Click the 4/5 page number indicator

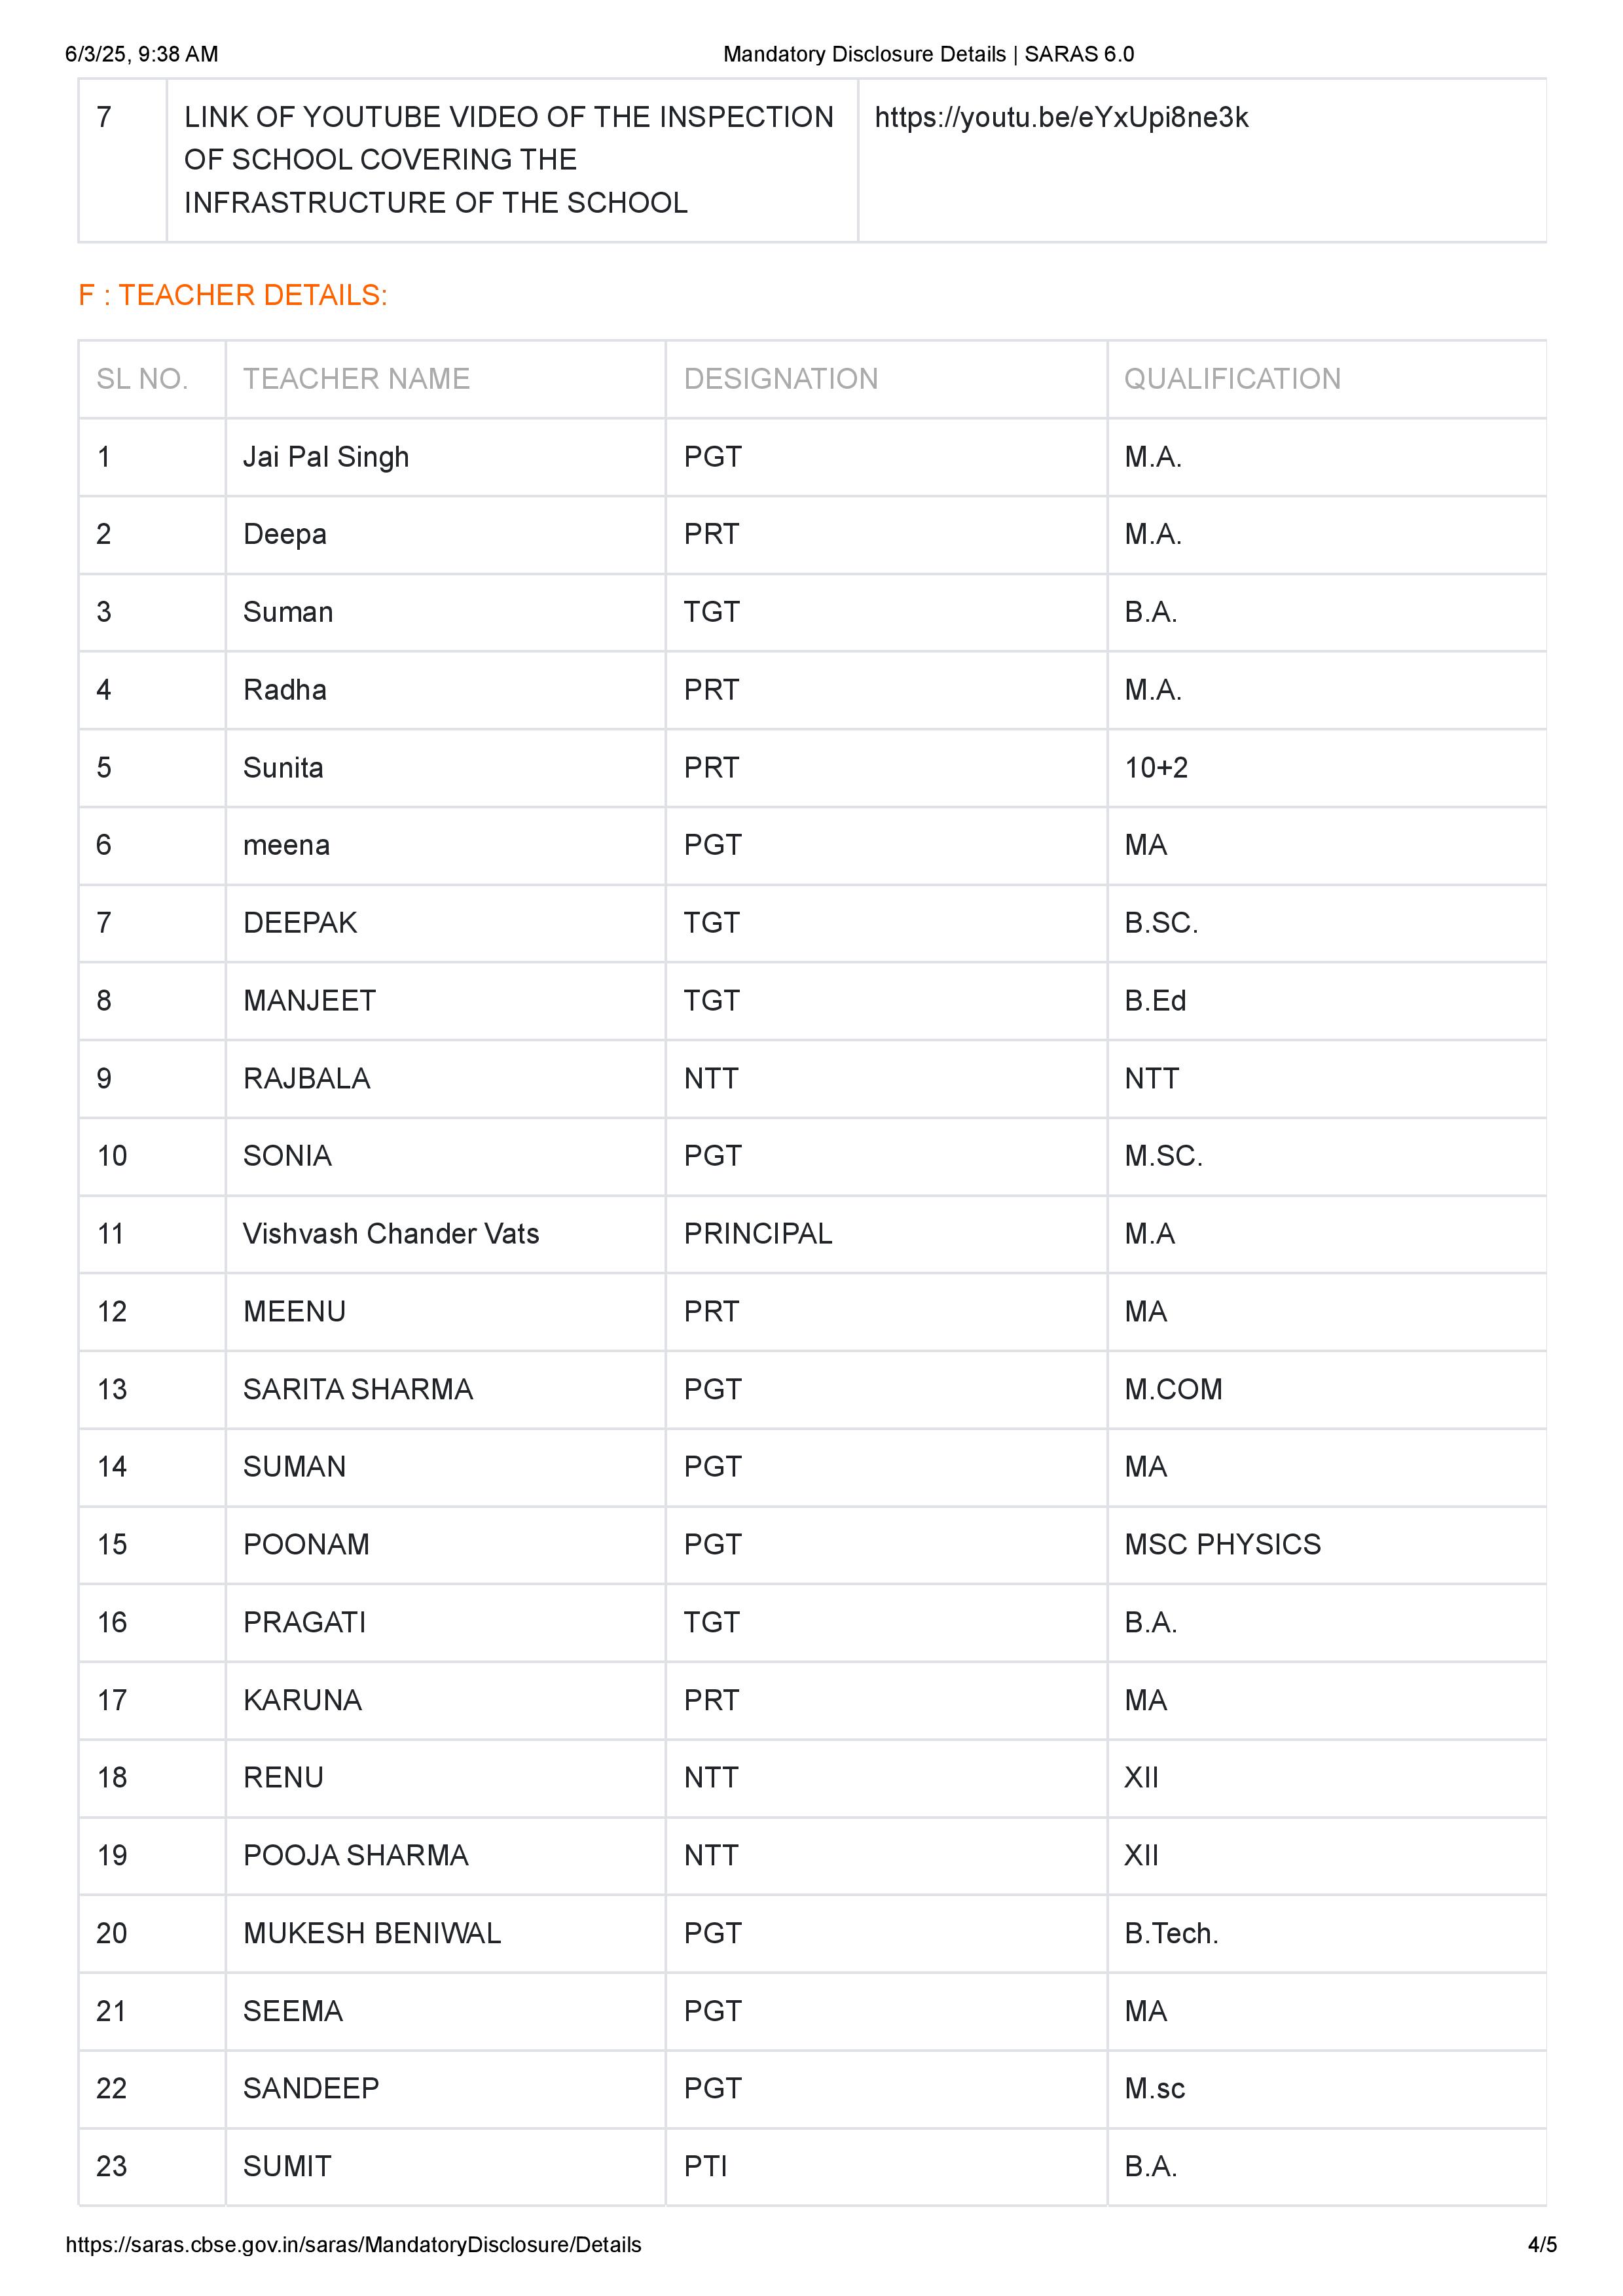tap(1542, 2244)
